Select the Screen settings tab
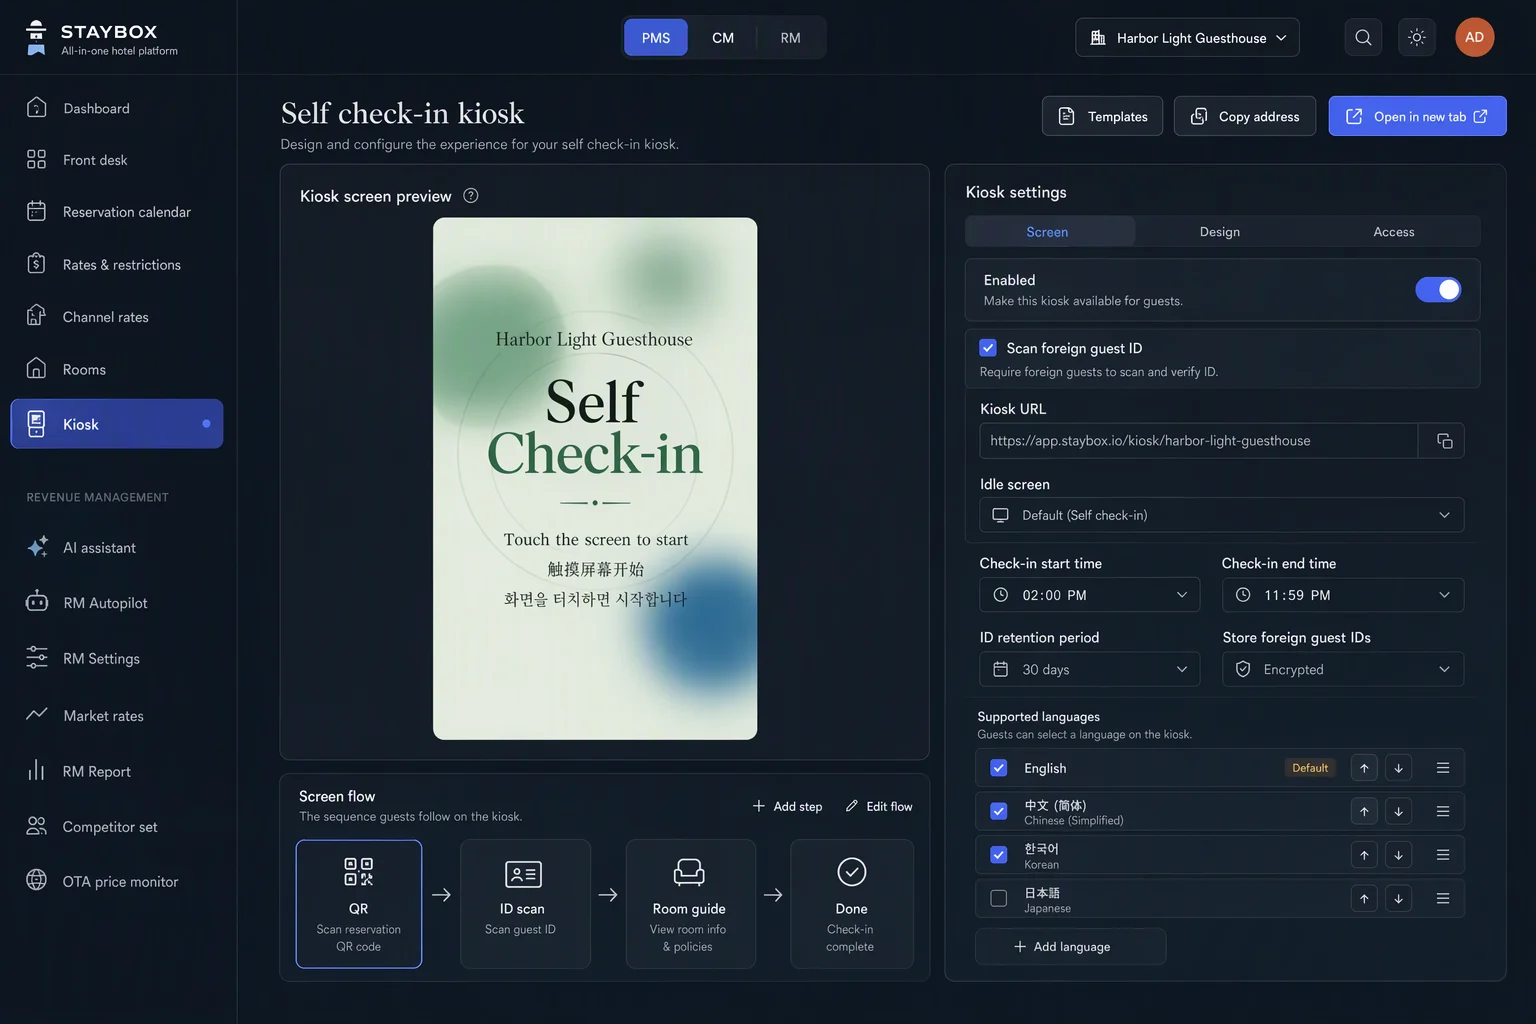This screenshot has width=1536, height=1024. [1047, 231]
